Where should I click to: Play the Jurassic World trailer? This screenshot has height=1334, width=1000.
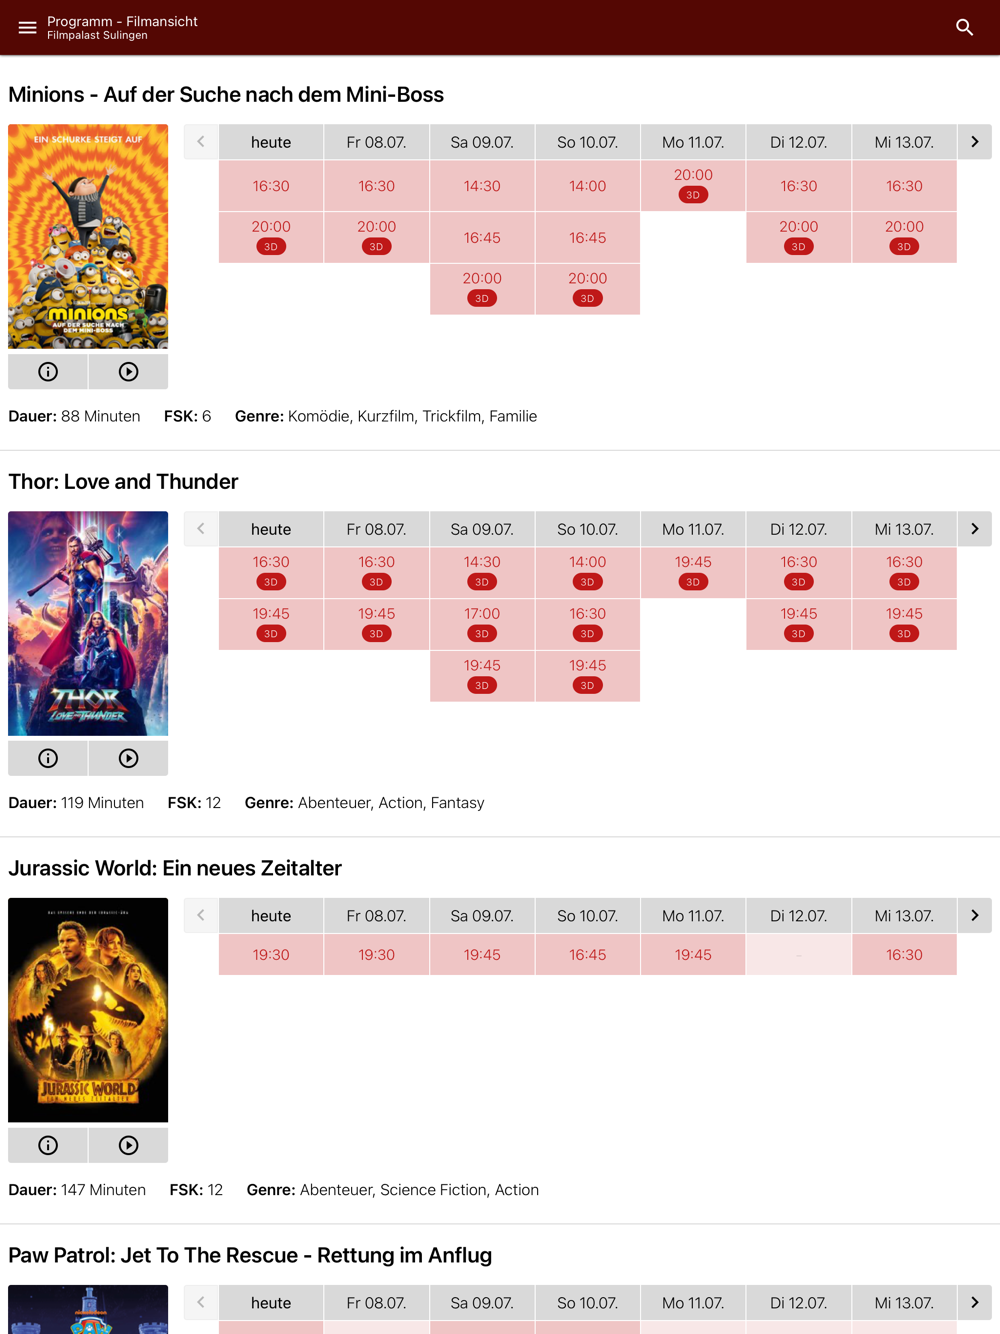point(128,1145)
